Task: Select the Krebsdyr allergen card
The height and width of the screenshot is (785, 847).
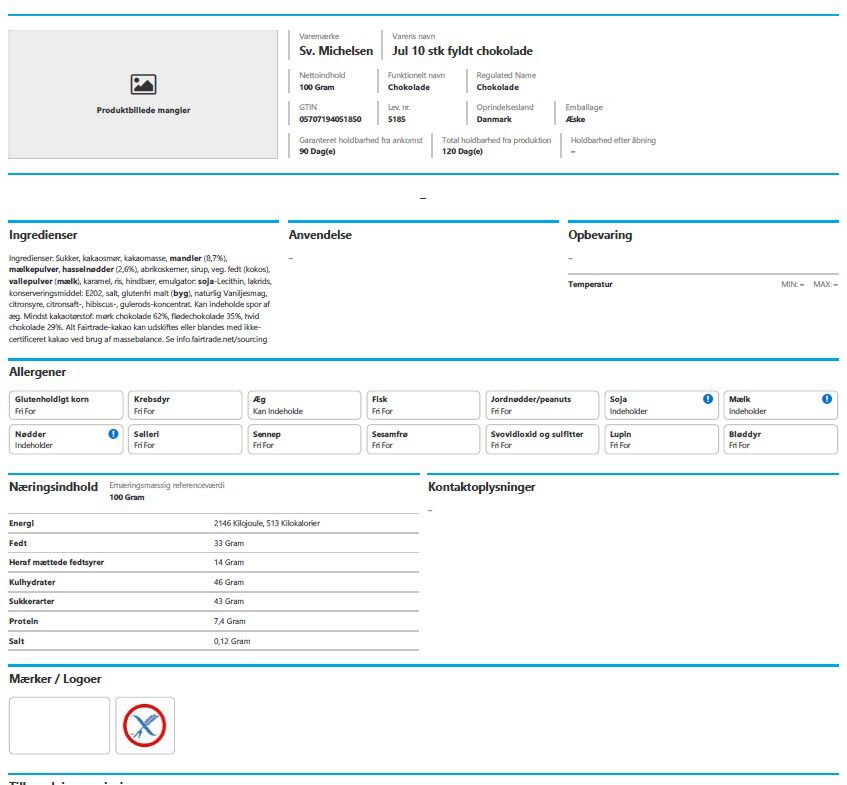Action: coord(185,405)
